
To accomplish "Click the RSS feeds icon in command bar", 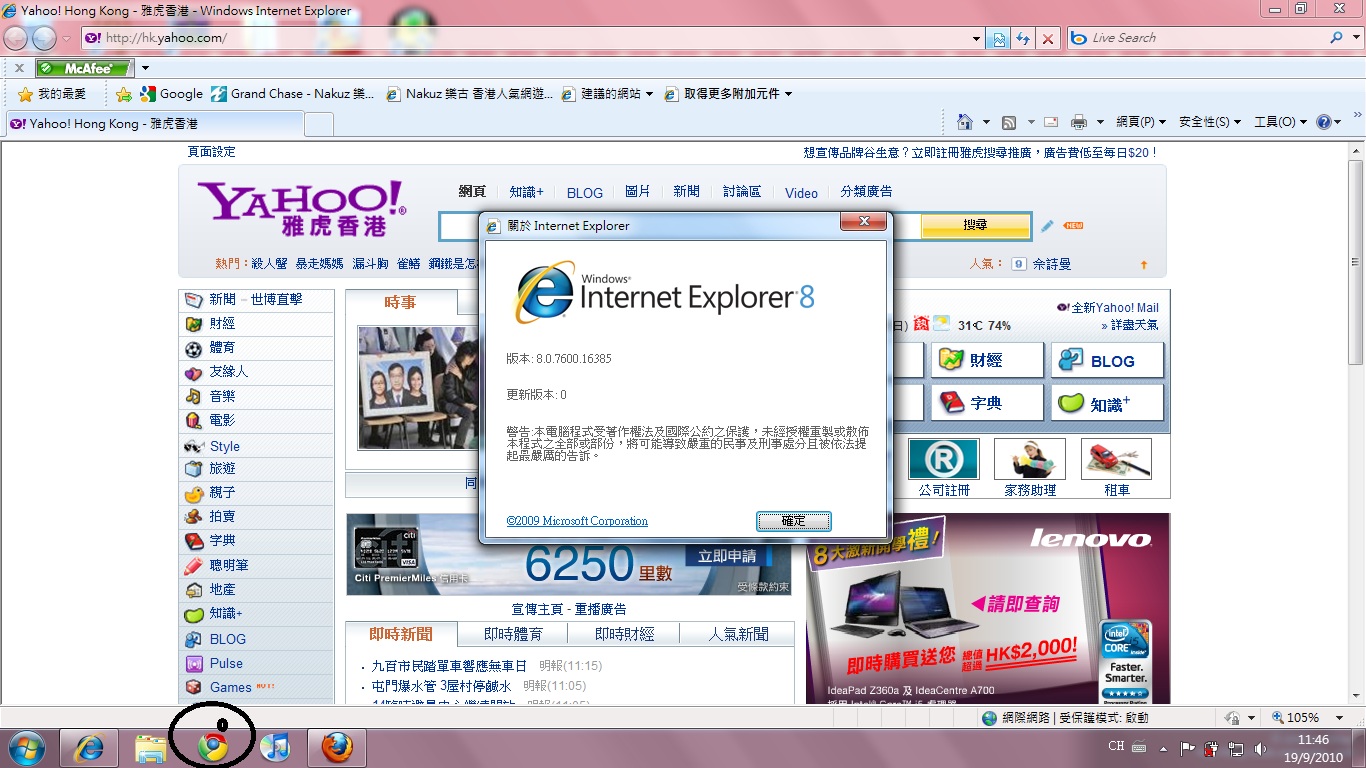I will (x=1009, y=122).
